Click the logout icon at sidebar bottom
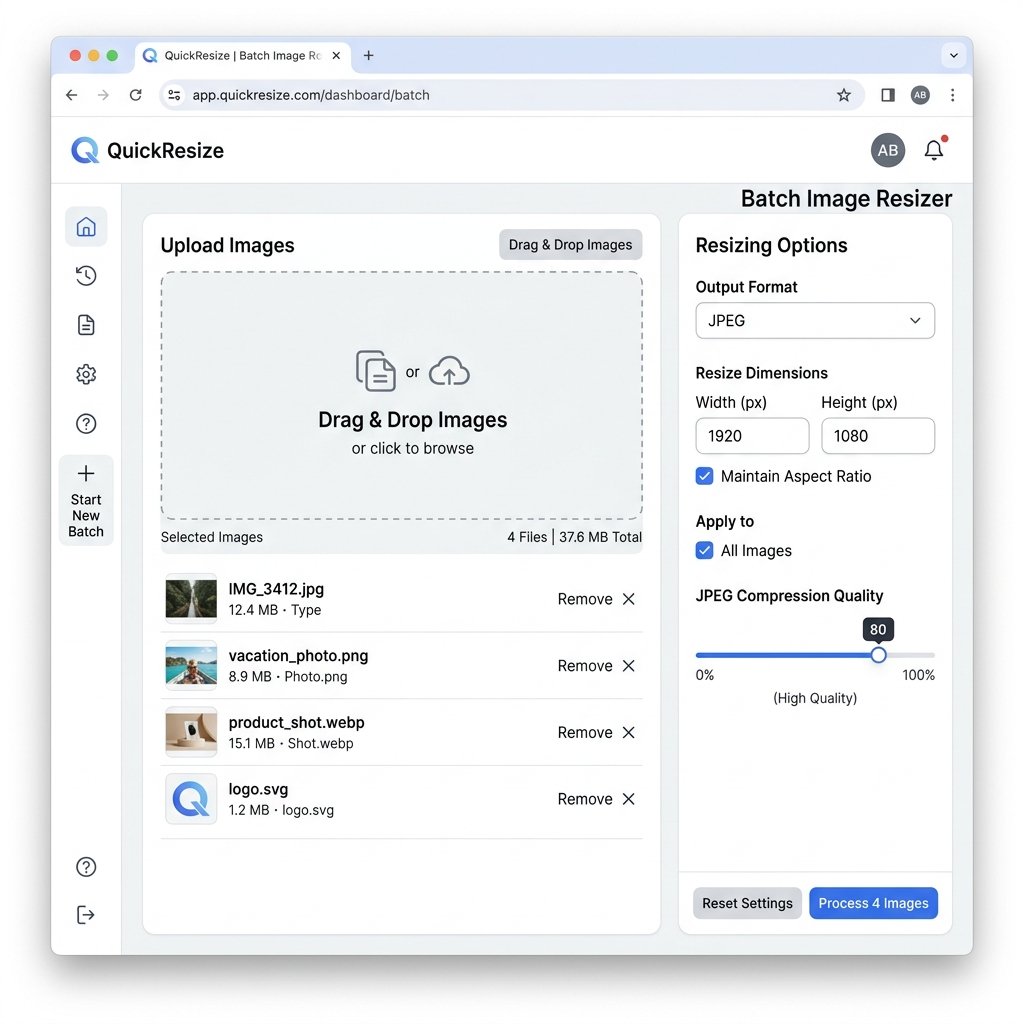 click(86, 914)
